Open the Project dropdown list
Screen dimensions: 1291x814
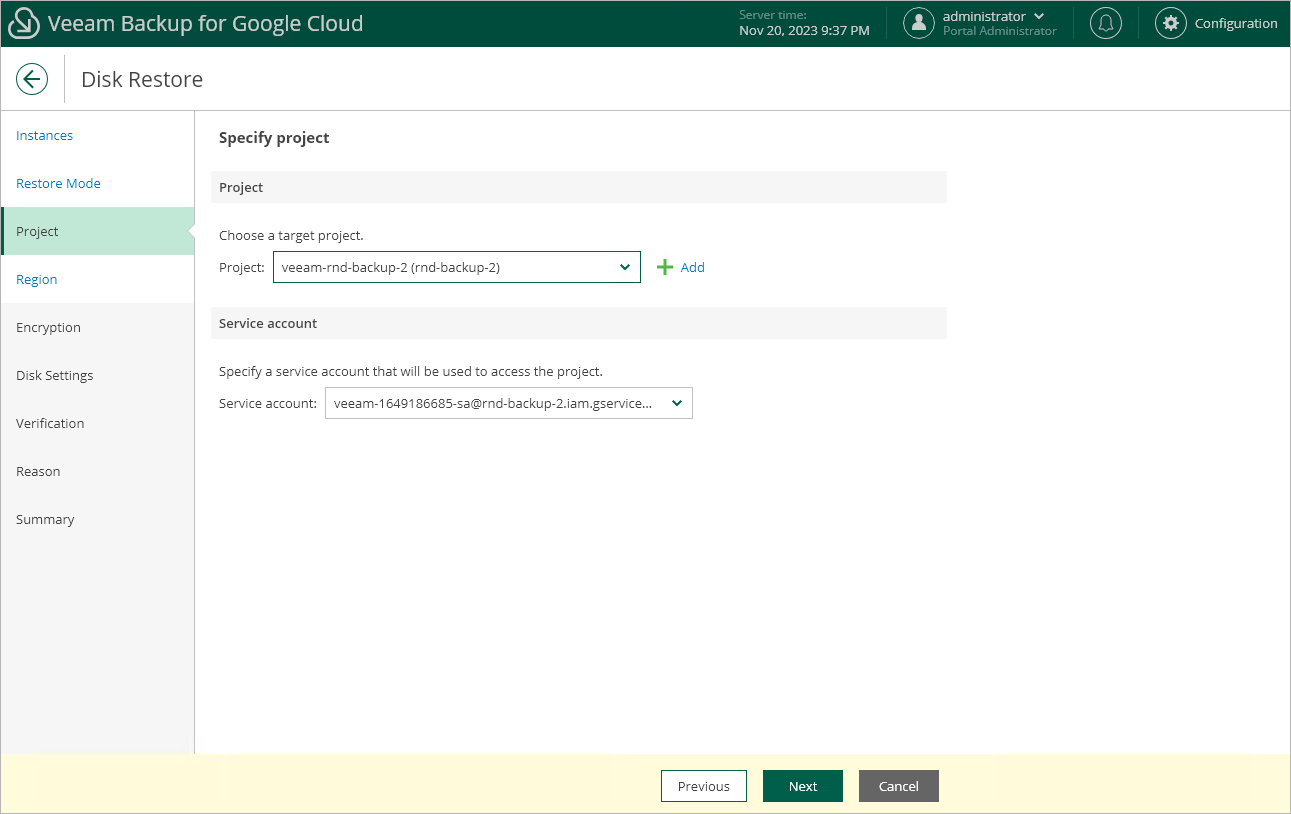(457, 267)
